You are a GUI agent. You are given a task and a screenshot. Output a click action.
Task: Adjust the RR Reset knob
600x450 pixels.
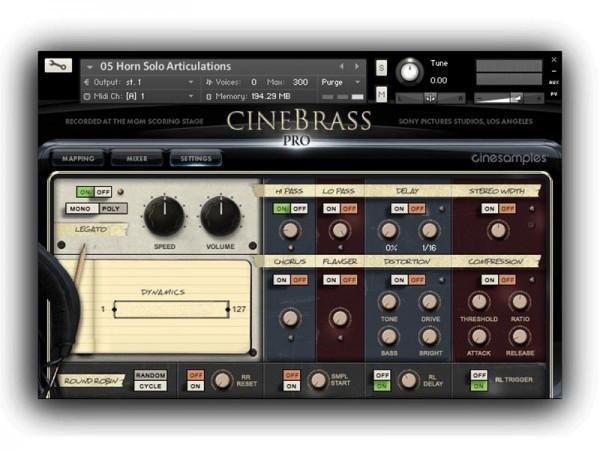click(222, 380)
